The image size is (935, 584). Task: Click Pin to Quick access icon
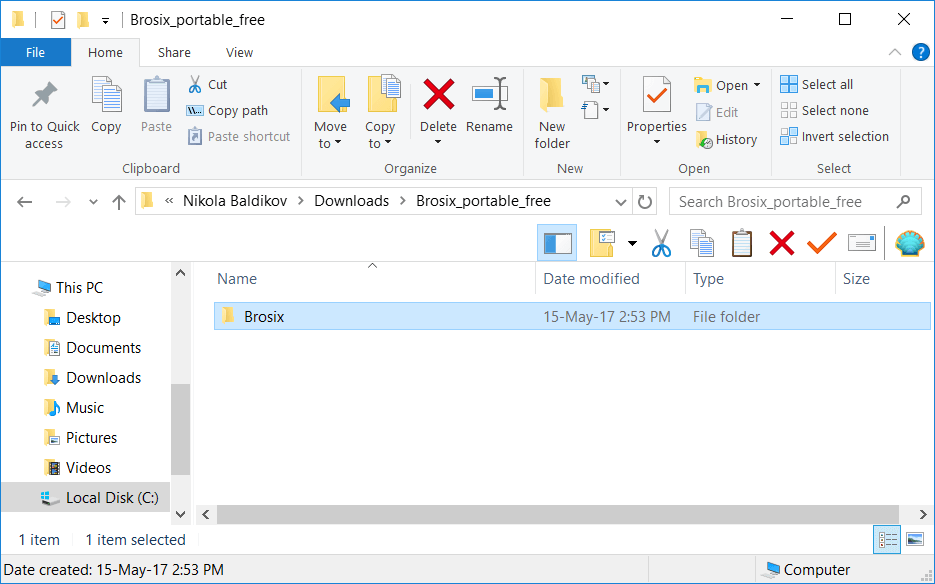coord(44,94)
